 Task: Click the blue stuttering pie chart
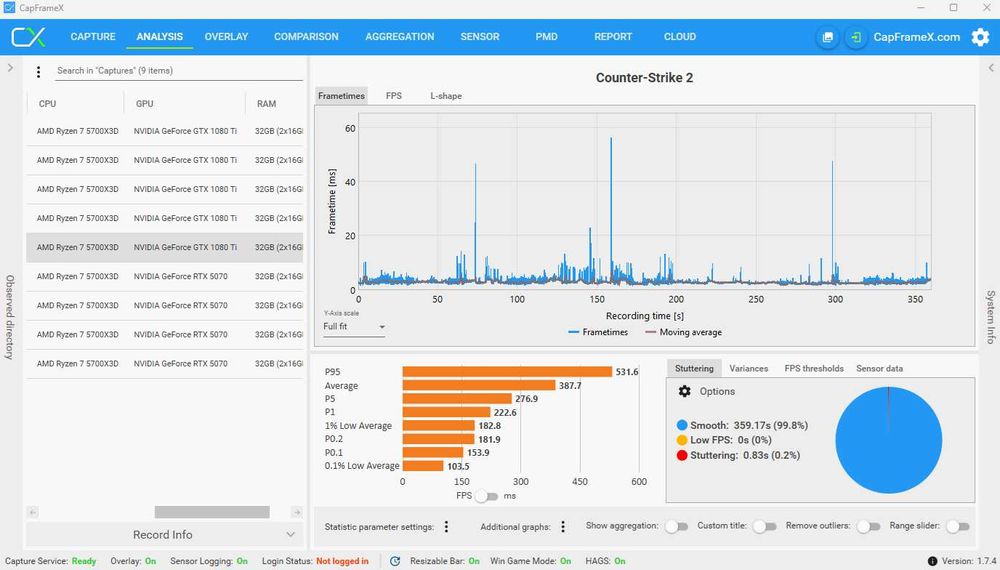pos(888,440)
